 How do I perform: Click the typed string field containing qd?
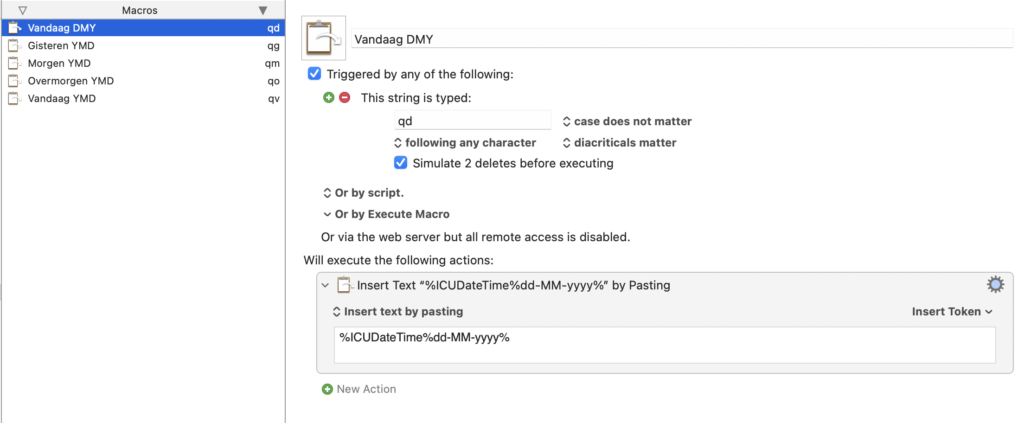pos(471,121)
